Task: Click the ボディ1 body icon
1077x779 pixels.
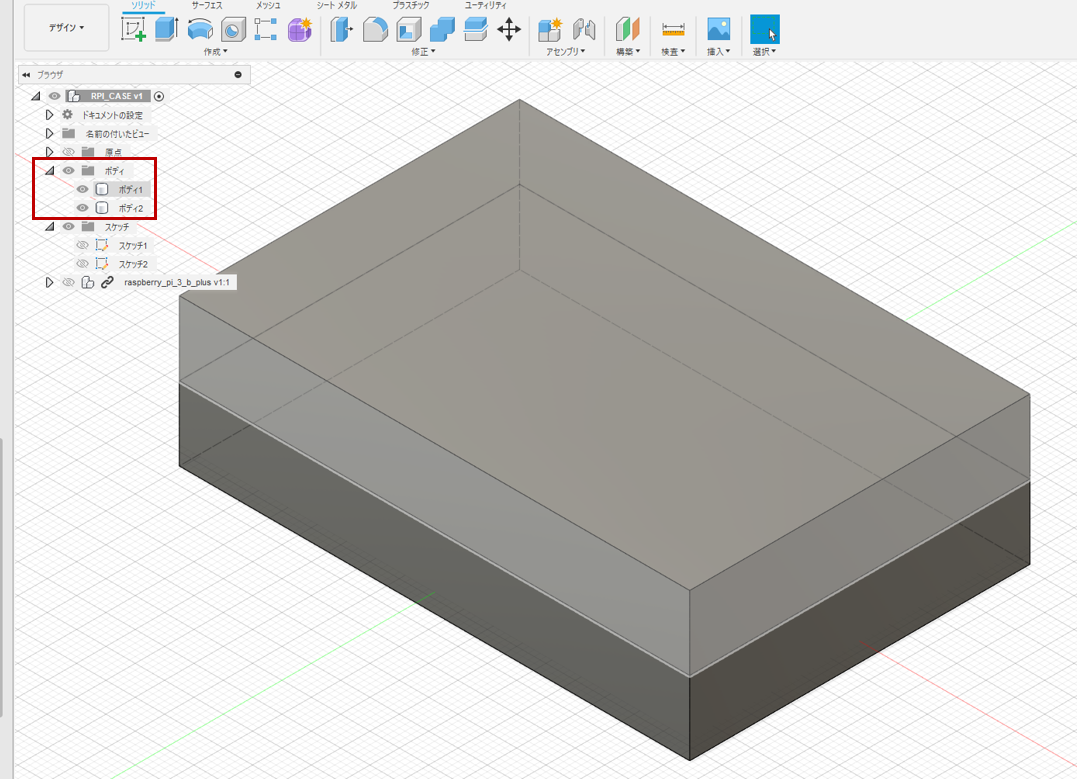Action: click(x=102, y=189)
